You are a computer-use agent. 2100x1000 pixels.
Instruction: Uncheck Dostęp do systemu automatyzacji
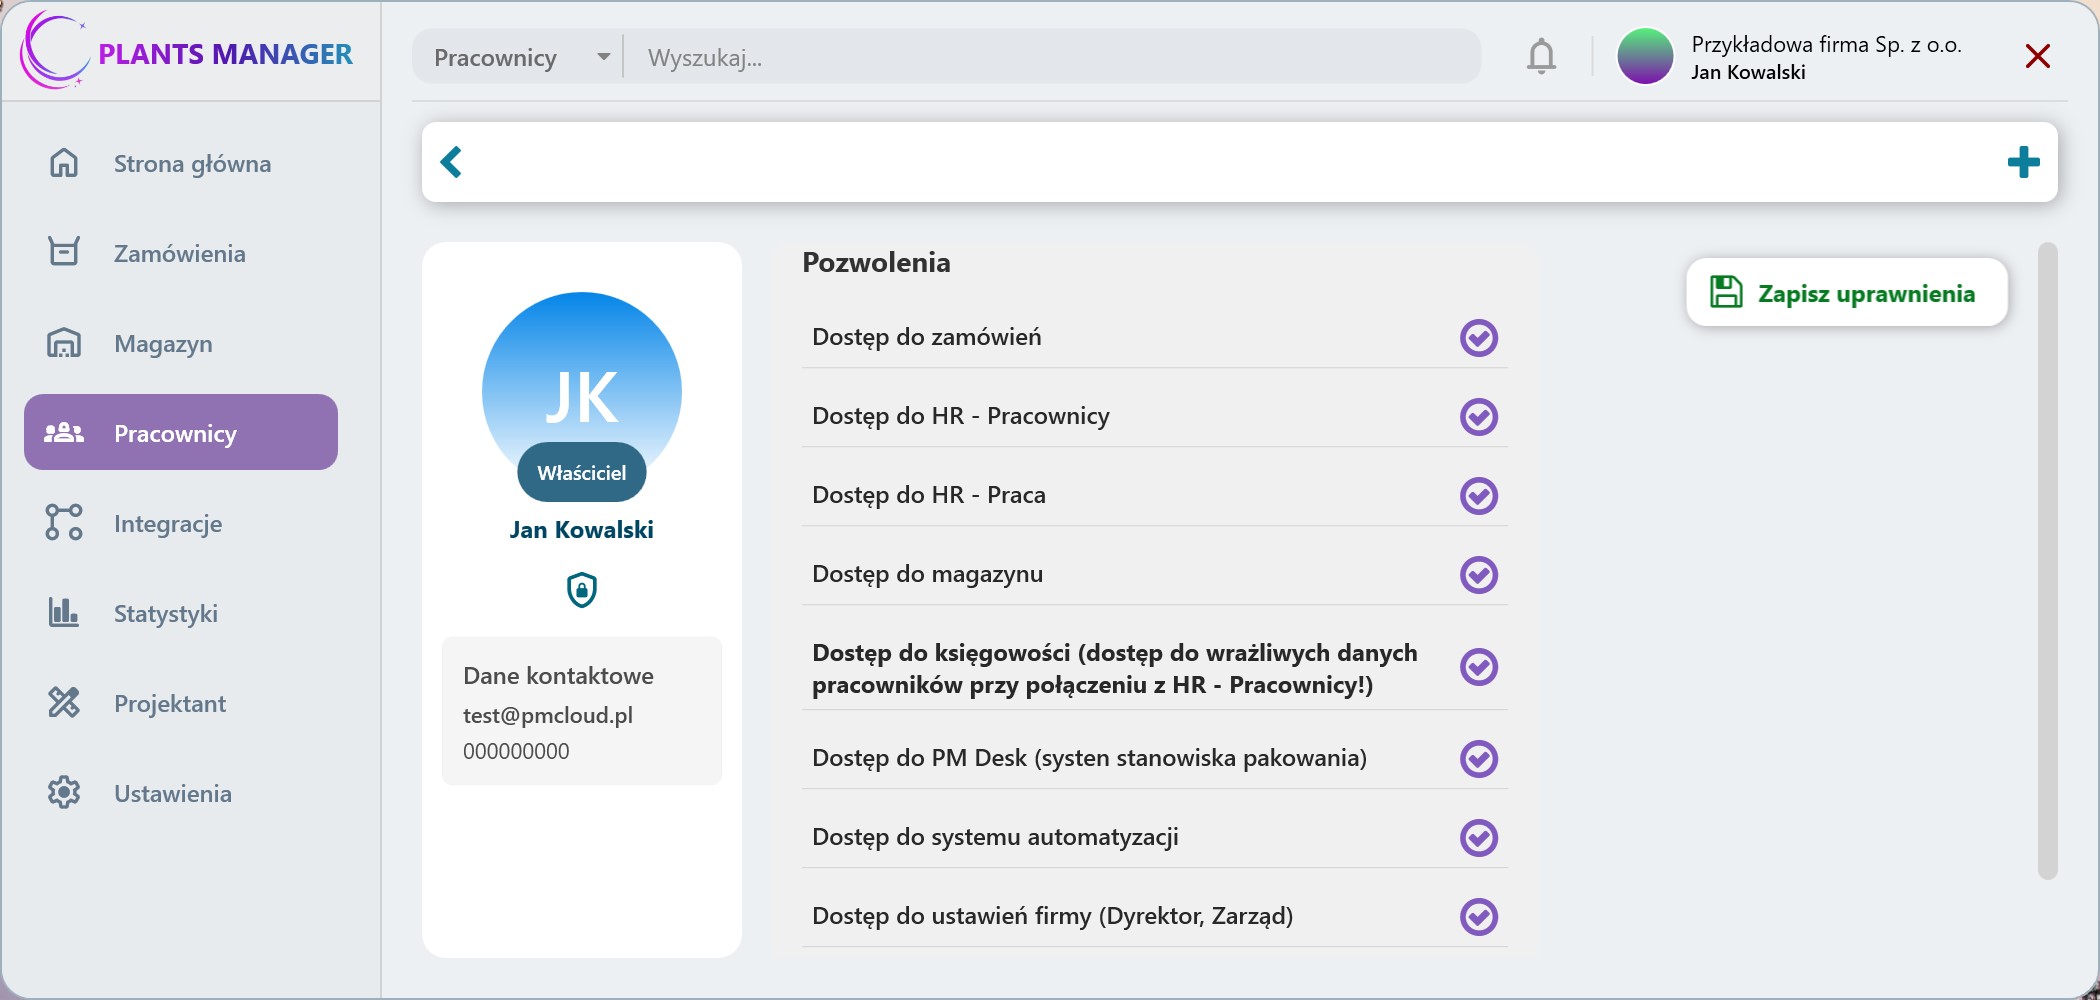1478,838
